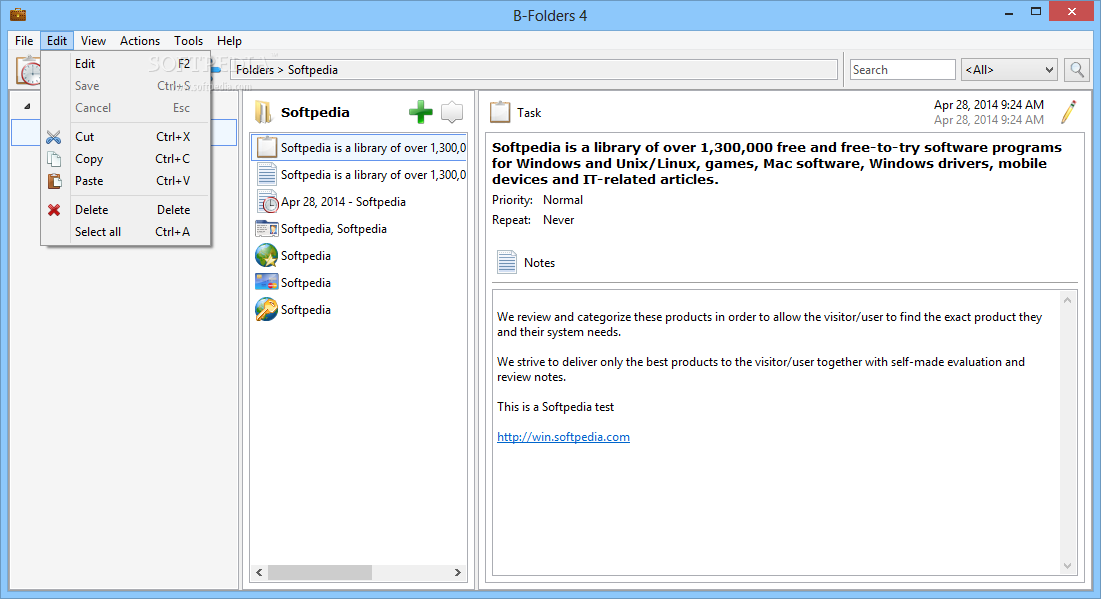The image size is (1101, 599).
Task: Close the open Edit menu header
Action: tap(57, 41)
